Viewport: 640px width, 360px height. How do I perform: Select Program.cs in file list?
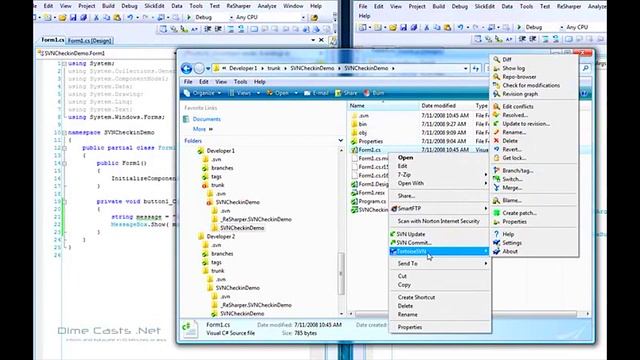point(372,201)
